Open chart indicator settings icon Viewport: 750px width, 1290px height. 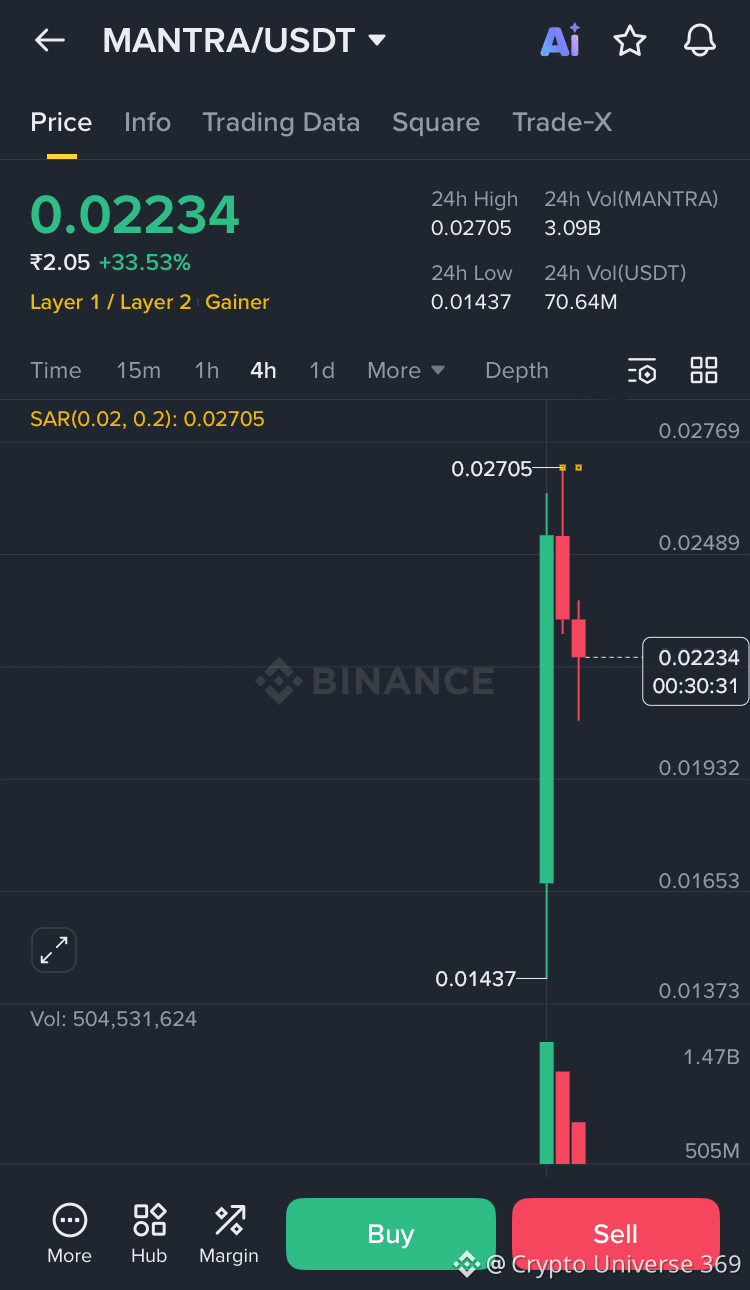point(642,371)
